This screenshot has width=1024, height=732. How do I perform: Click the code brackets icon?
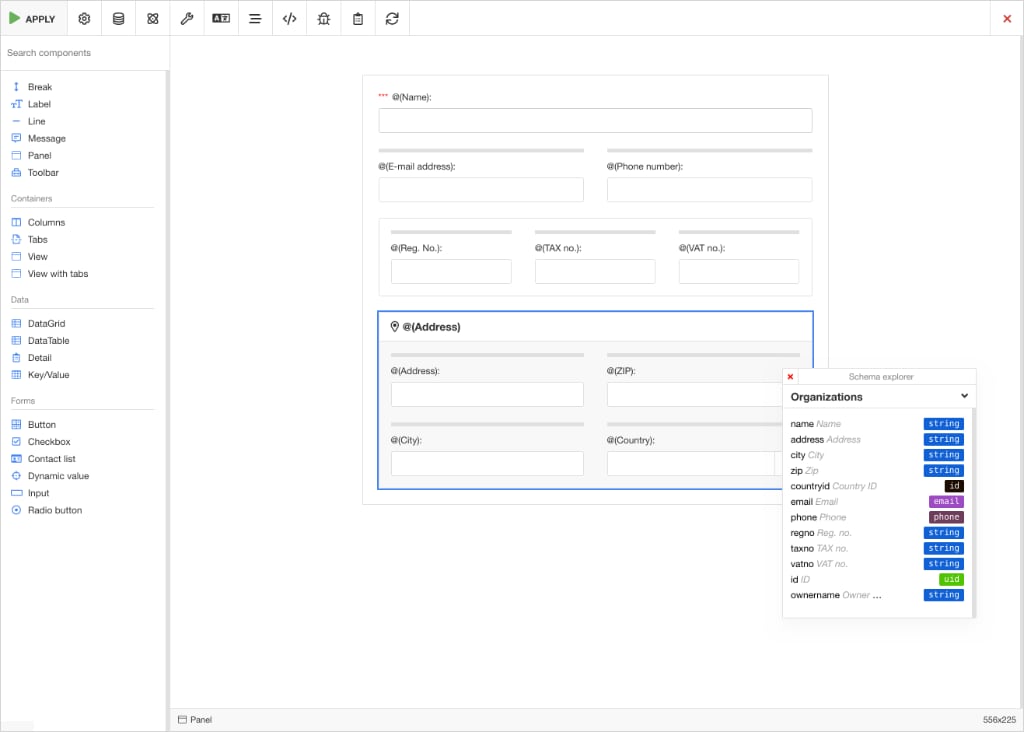(x=289, y=18)
